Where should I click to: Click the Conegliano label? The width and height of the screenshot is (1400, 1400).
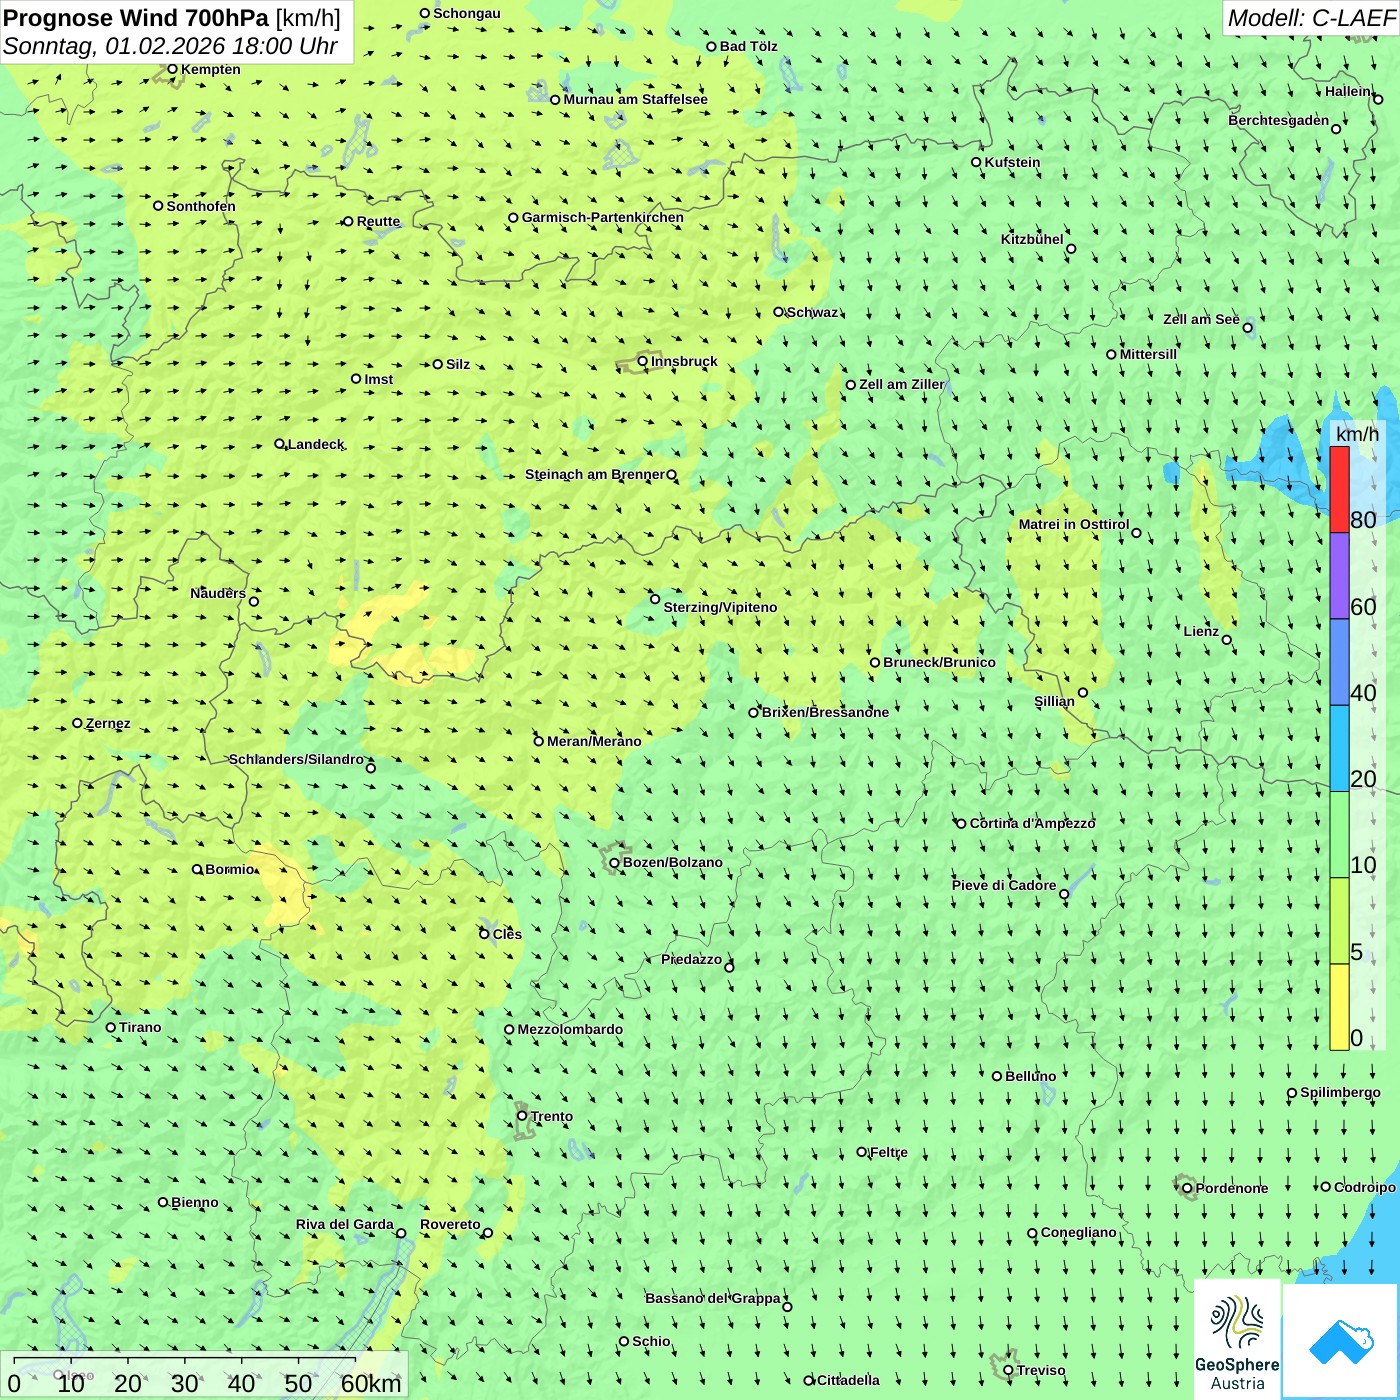tap(1079, 1232)
